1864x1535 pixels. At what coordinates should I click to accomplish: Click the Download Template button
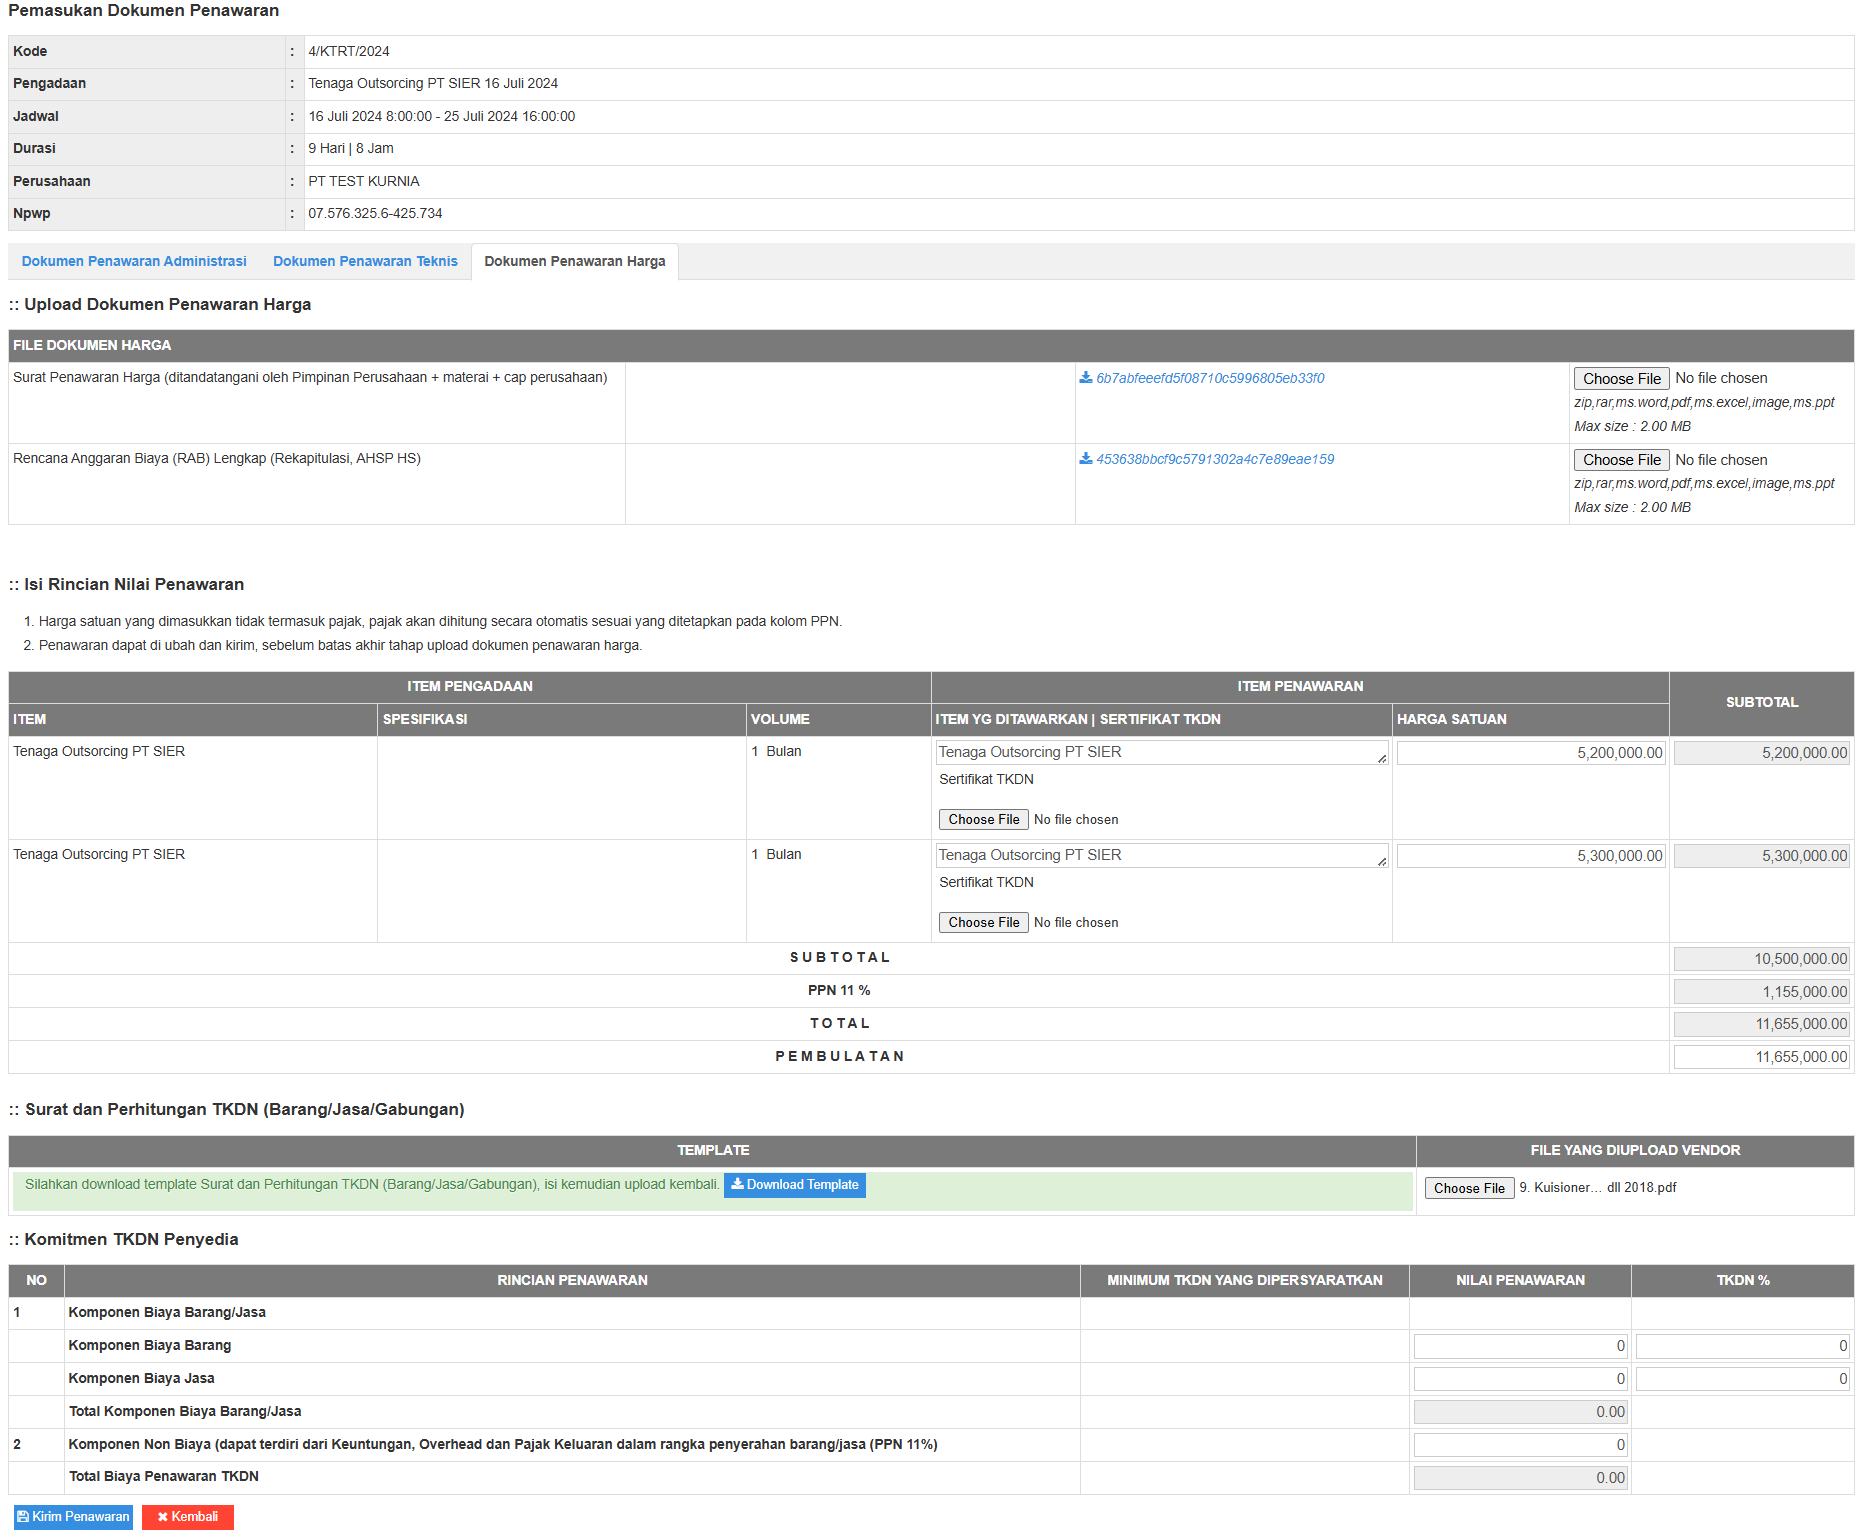794,1185
